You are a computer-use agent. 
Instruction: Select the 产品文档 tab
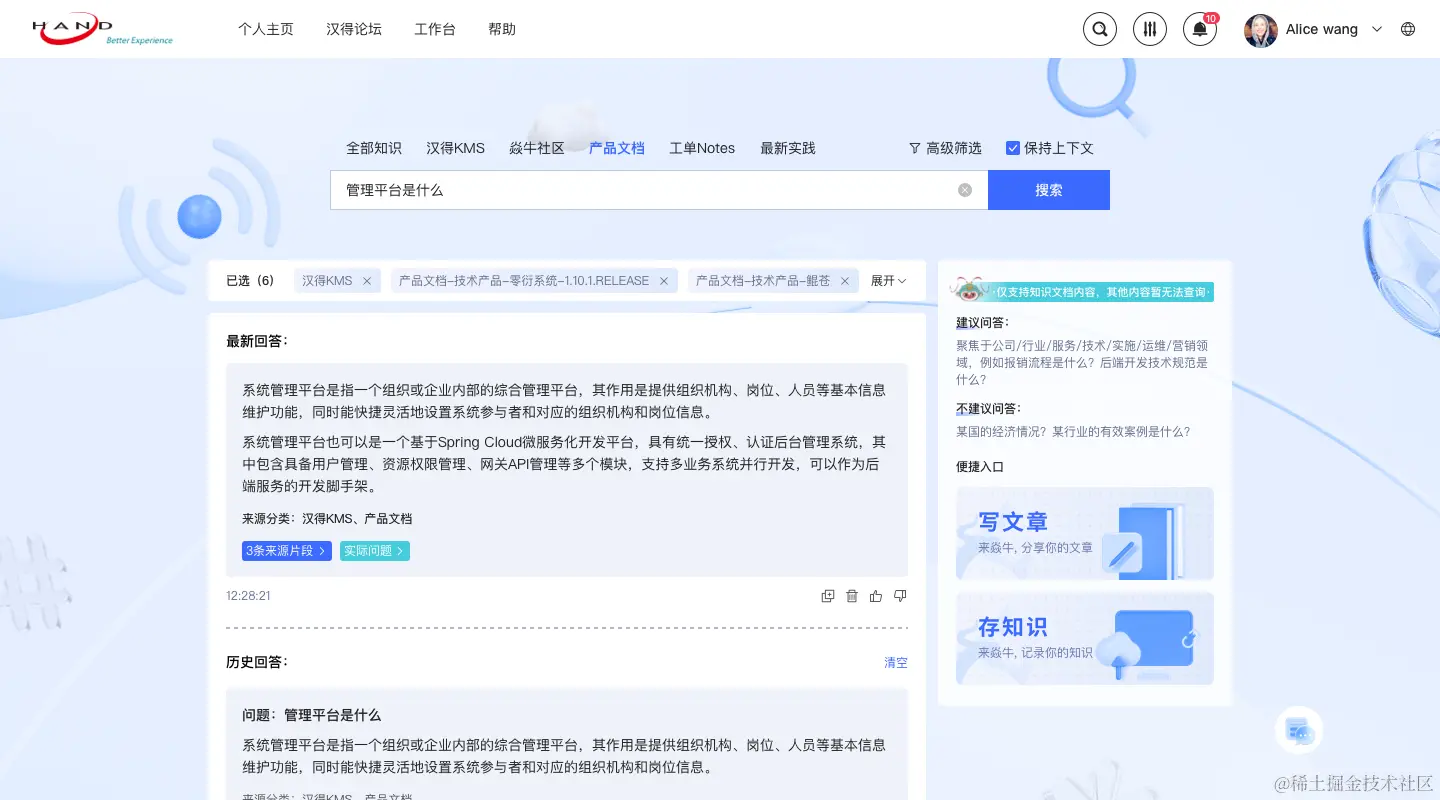(617, 148)
